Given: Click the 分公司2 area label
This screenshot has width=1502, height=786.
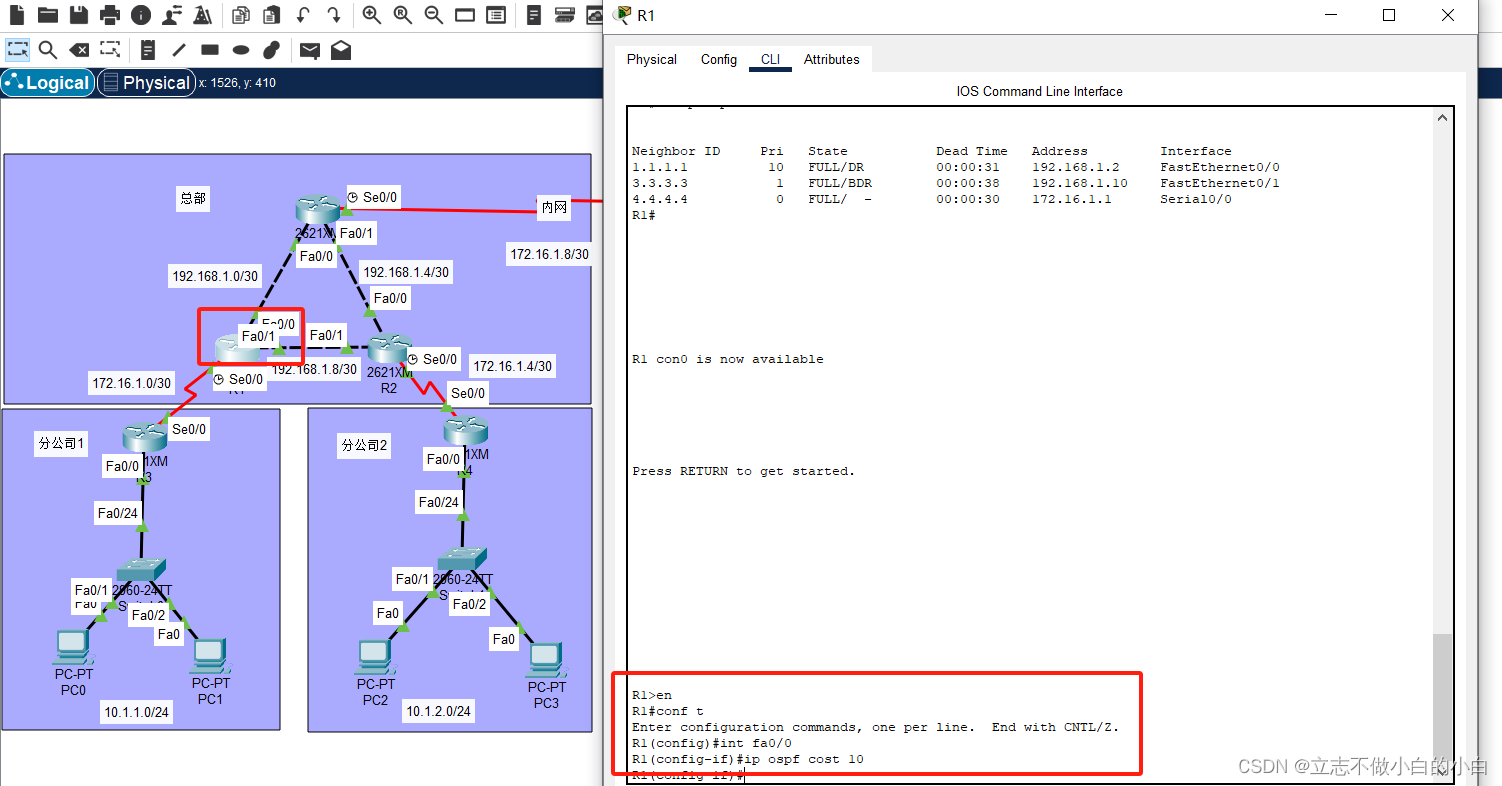Looking at the screenshot, I should [364, 444].
